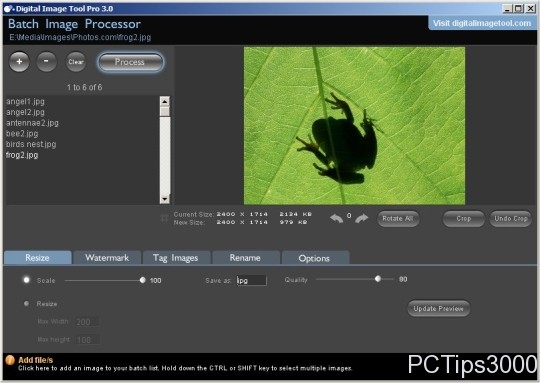
Task: Switch to the Resize tab
Action: (38, 258)
